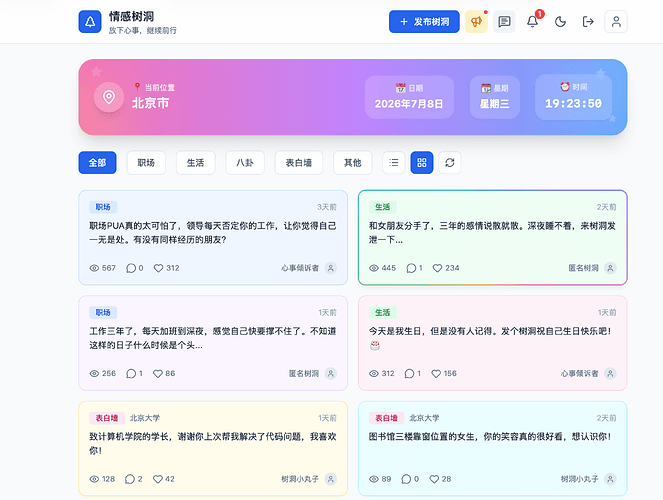Open the message chat icon in header
The image size is (663, 500).
click(504, 22)
